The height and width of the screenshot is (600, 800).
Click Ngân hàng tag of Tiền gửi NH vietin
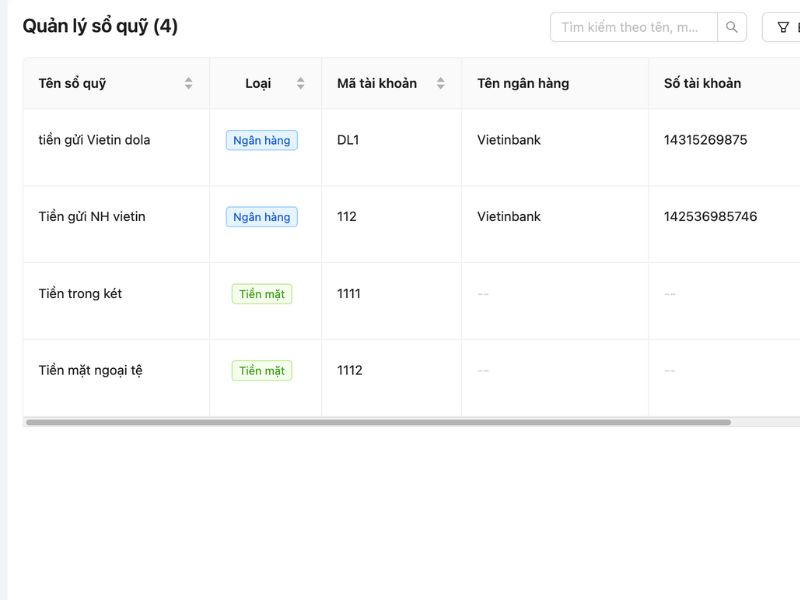261,217
